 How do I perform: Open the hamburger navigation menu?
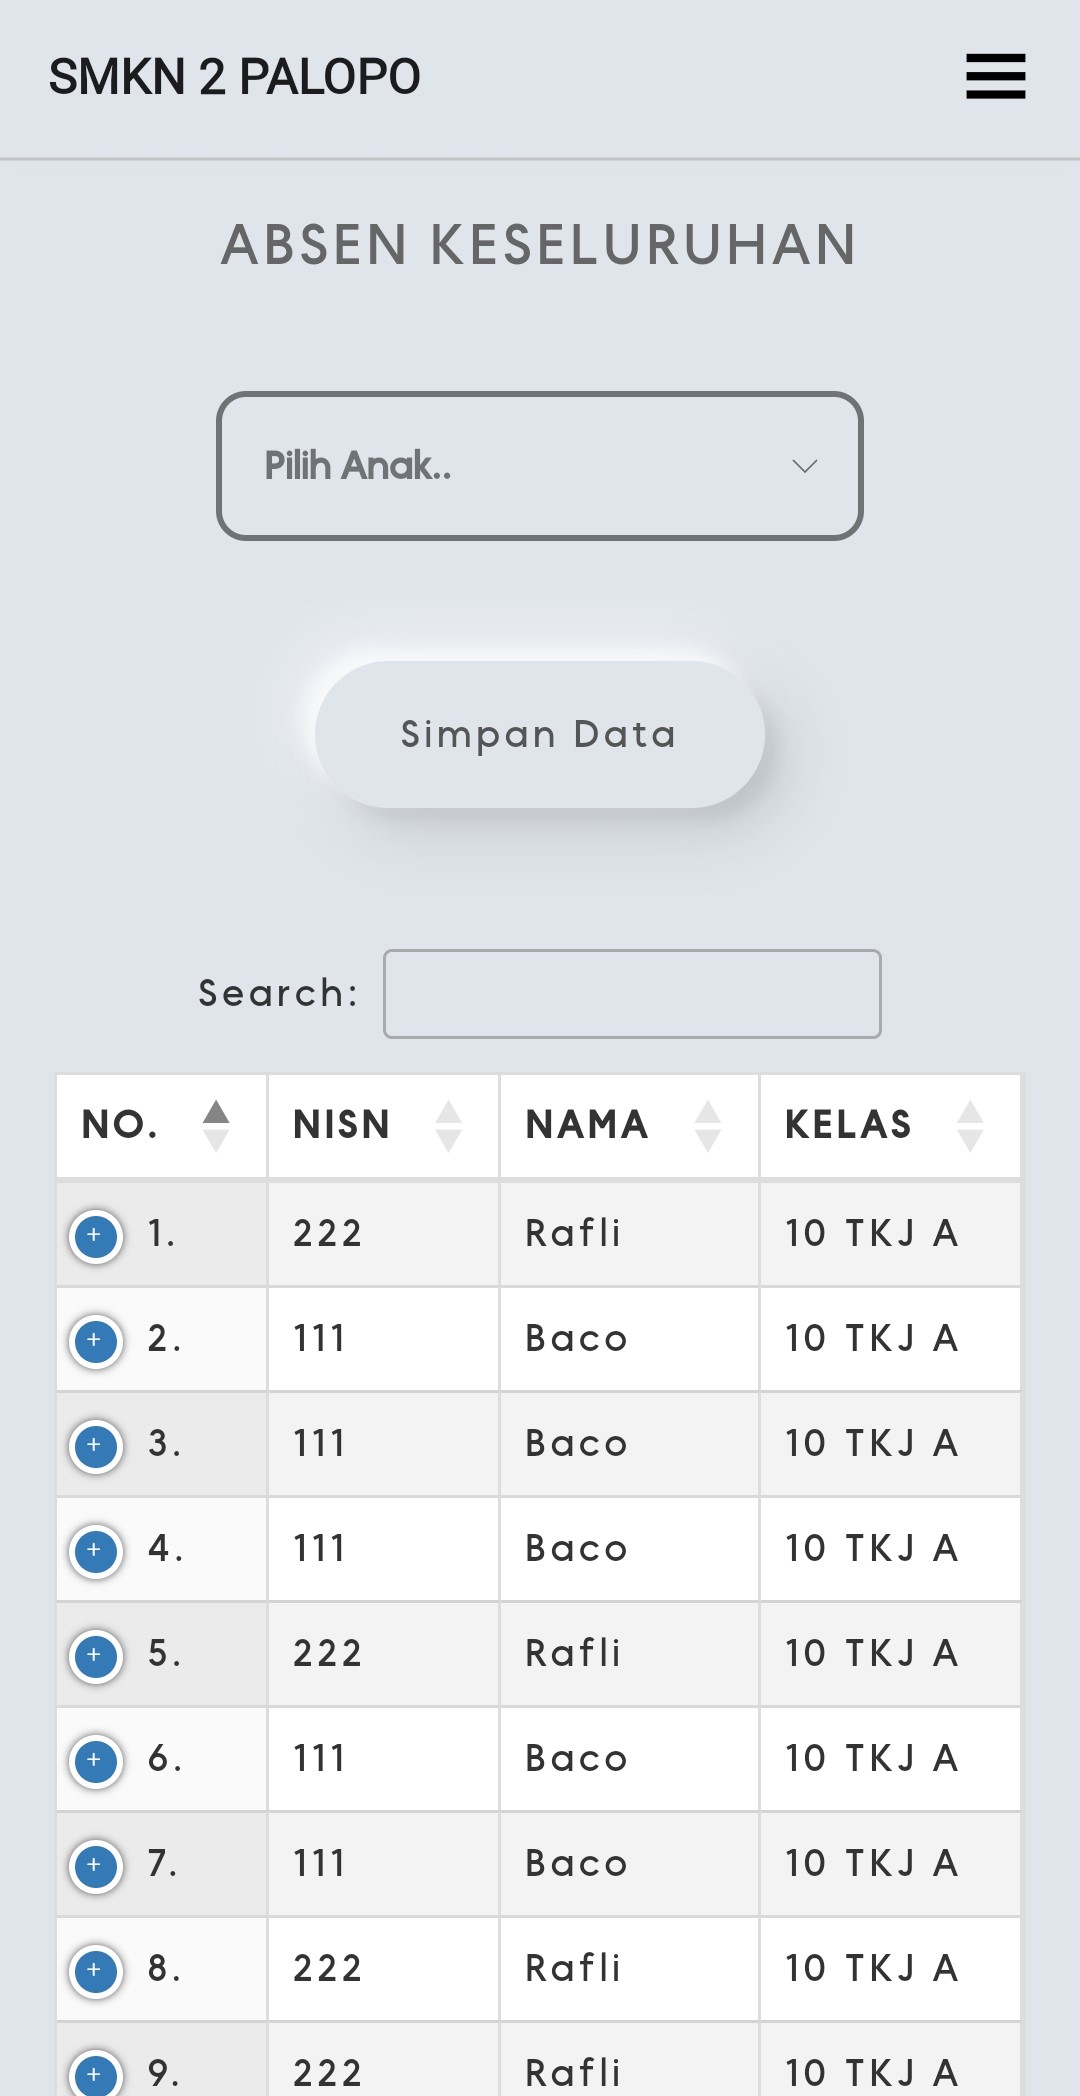[995, 77]
